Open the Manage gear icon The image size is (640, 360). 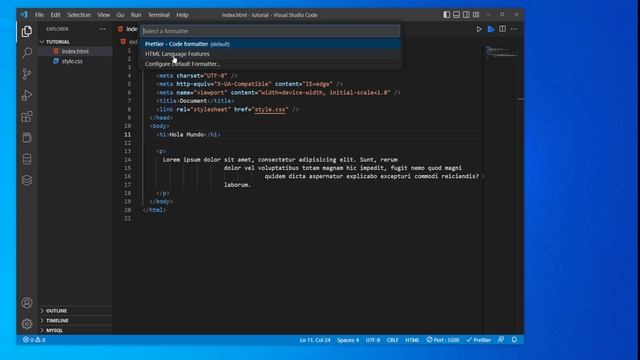pos(27,324)
